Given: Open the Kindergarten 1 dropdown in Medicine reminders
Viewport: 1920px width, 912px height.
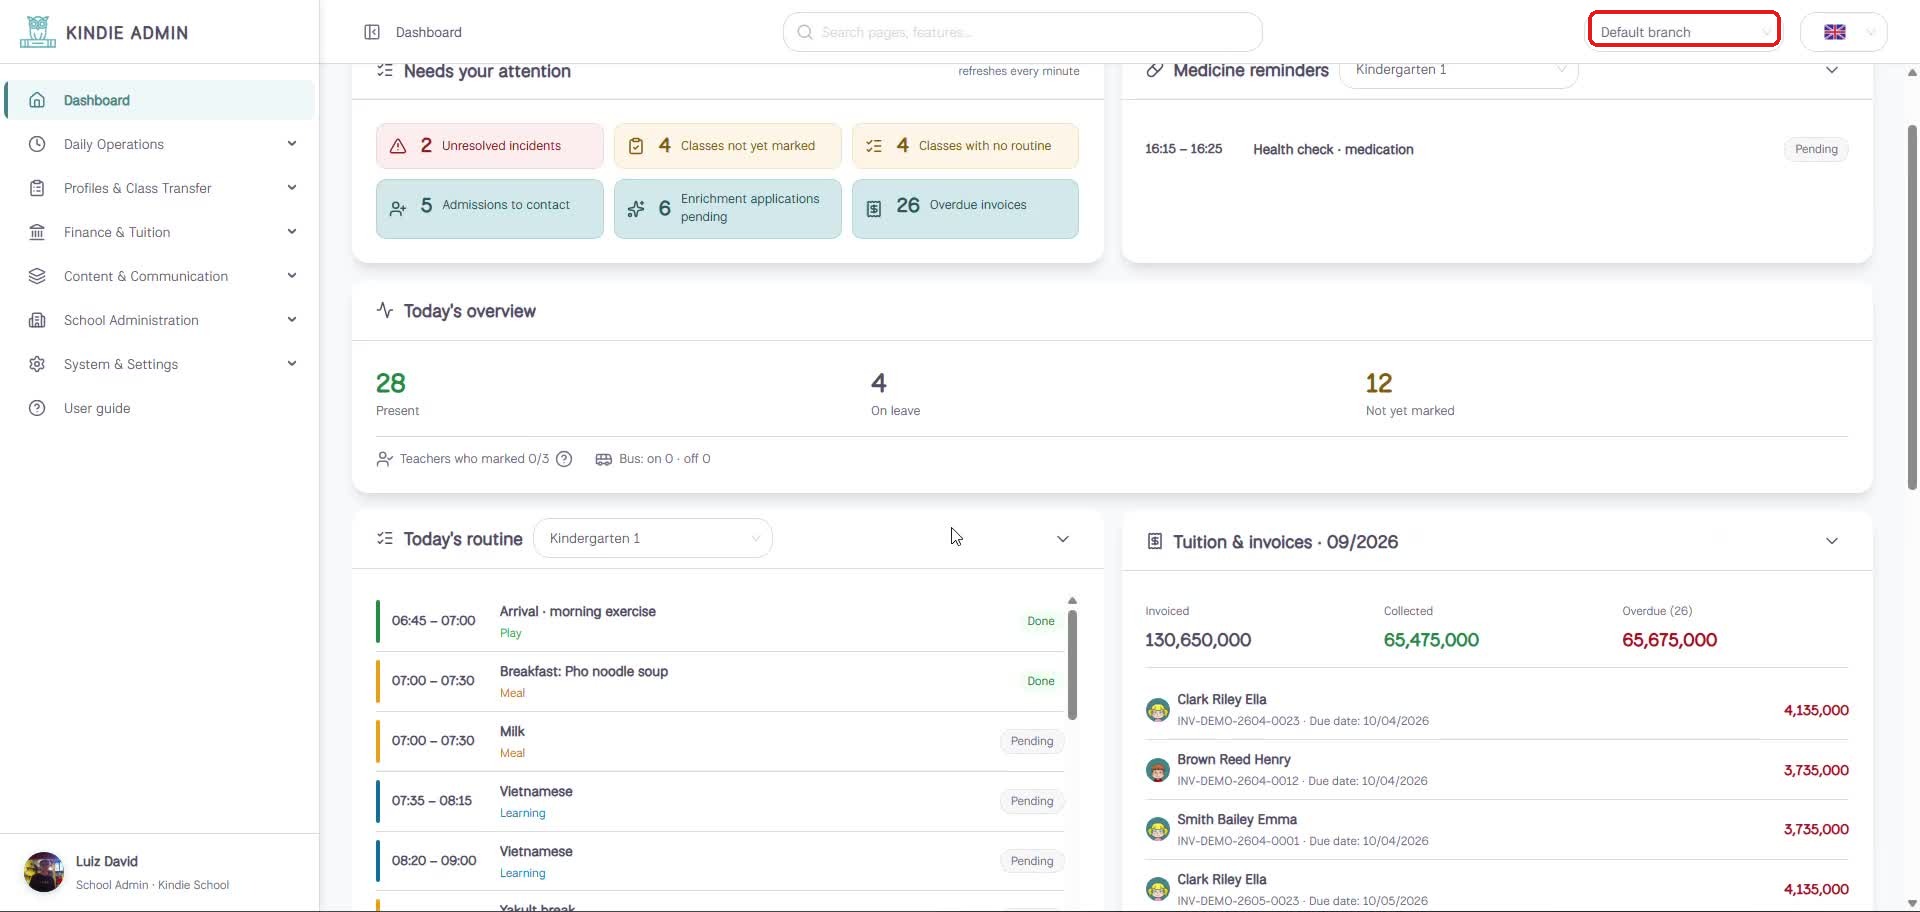Looking at the screenshot, I should [x=1458, y=70].
